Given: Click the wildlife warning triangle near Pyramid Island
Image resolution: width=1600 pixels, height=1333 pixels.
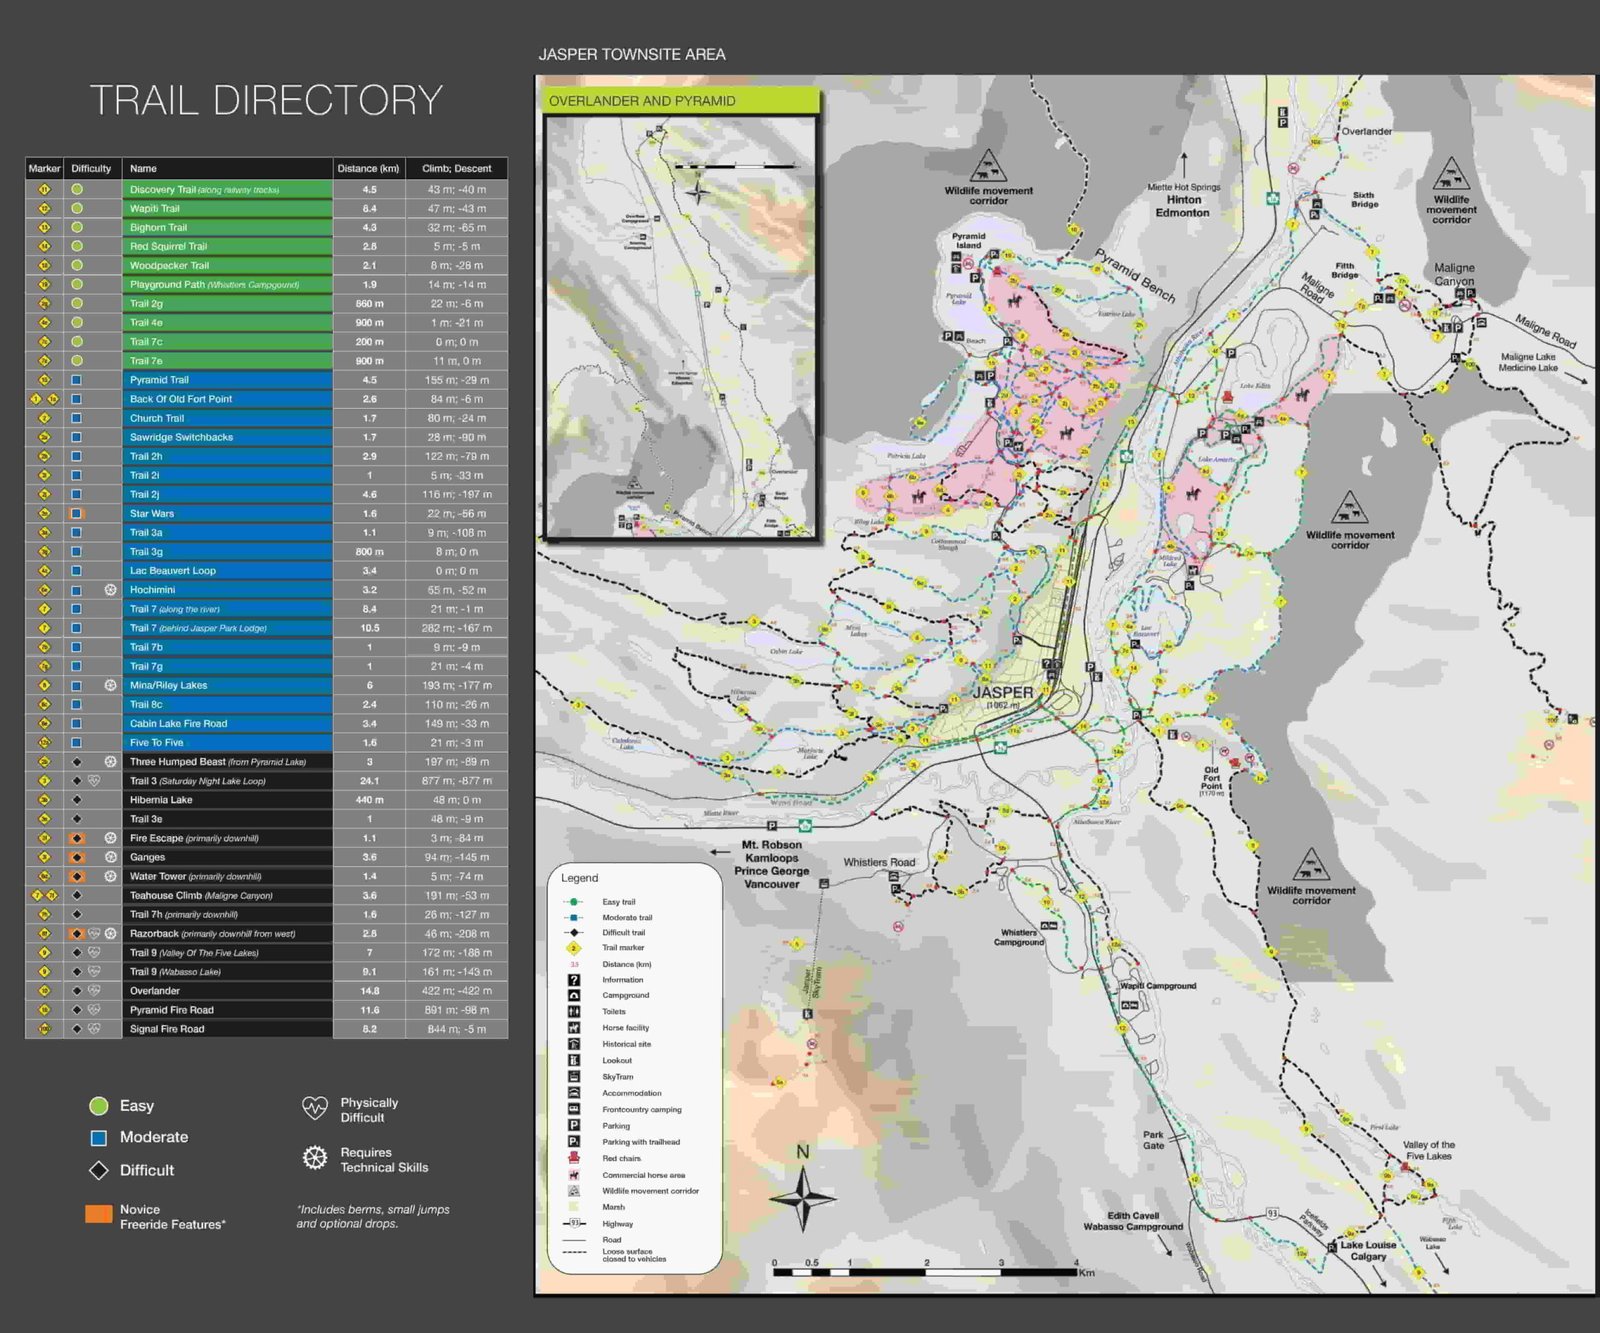Looking at the screenshot, I should 987,166.
